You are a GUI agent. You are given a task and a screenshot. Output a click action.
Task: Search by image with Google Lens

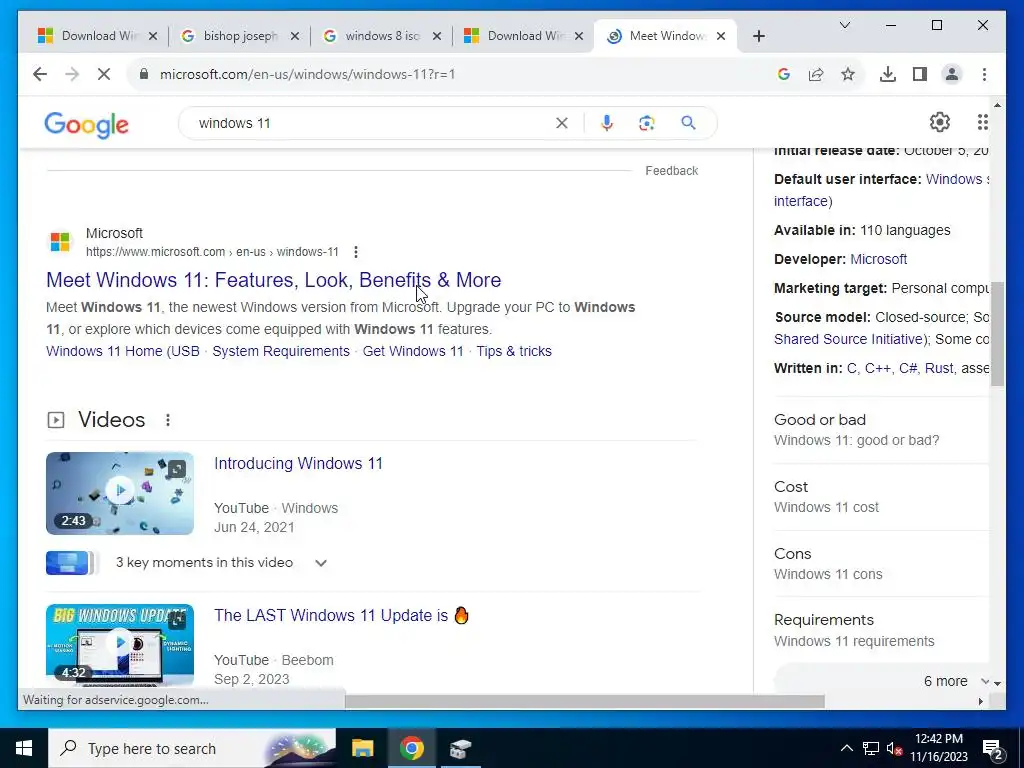click(647, 123)
